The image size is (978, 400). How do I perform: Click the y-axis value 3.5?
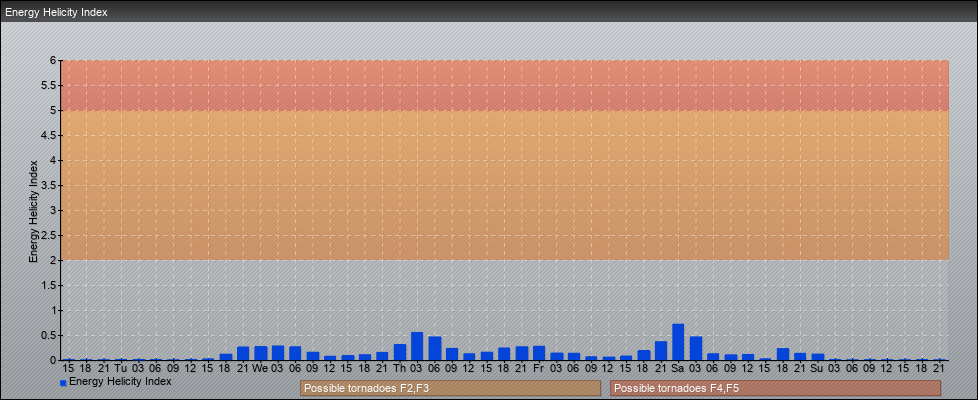point(49,185)
